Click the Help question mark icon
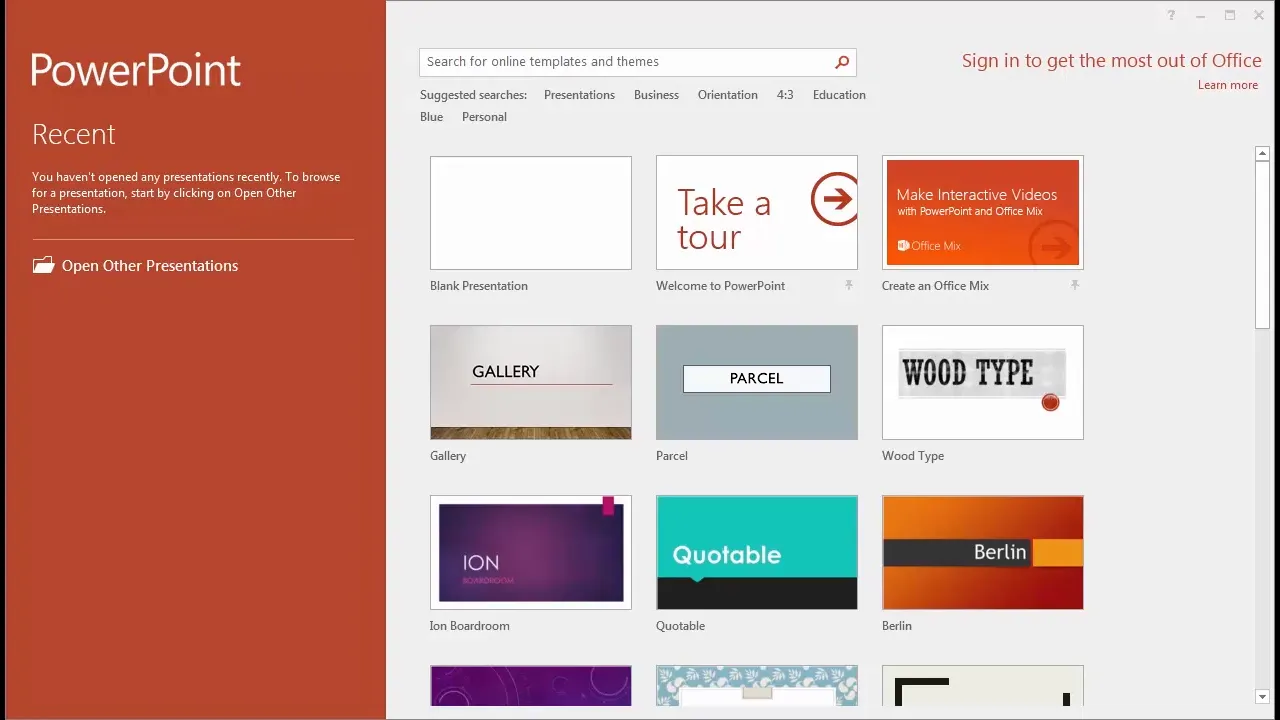The height and width of the screenshot is (720, 1280). click(1171, 15)
